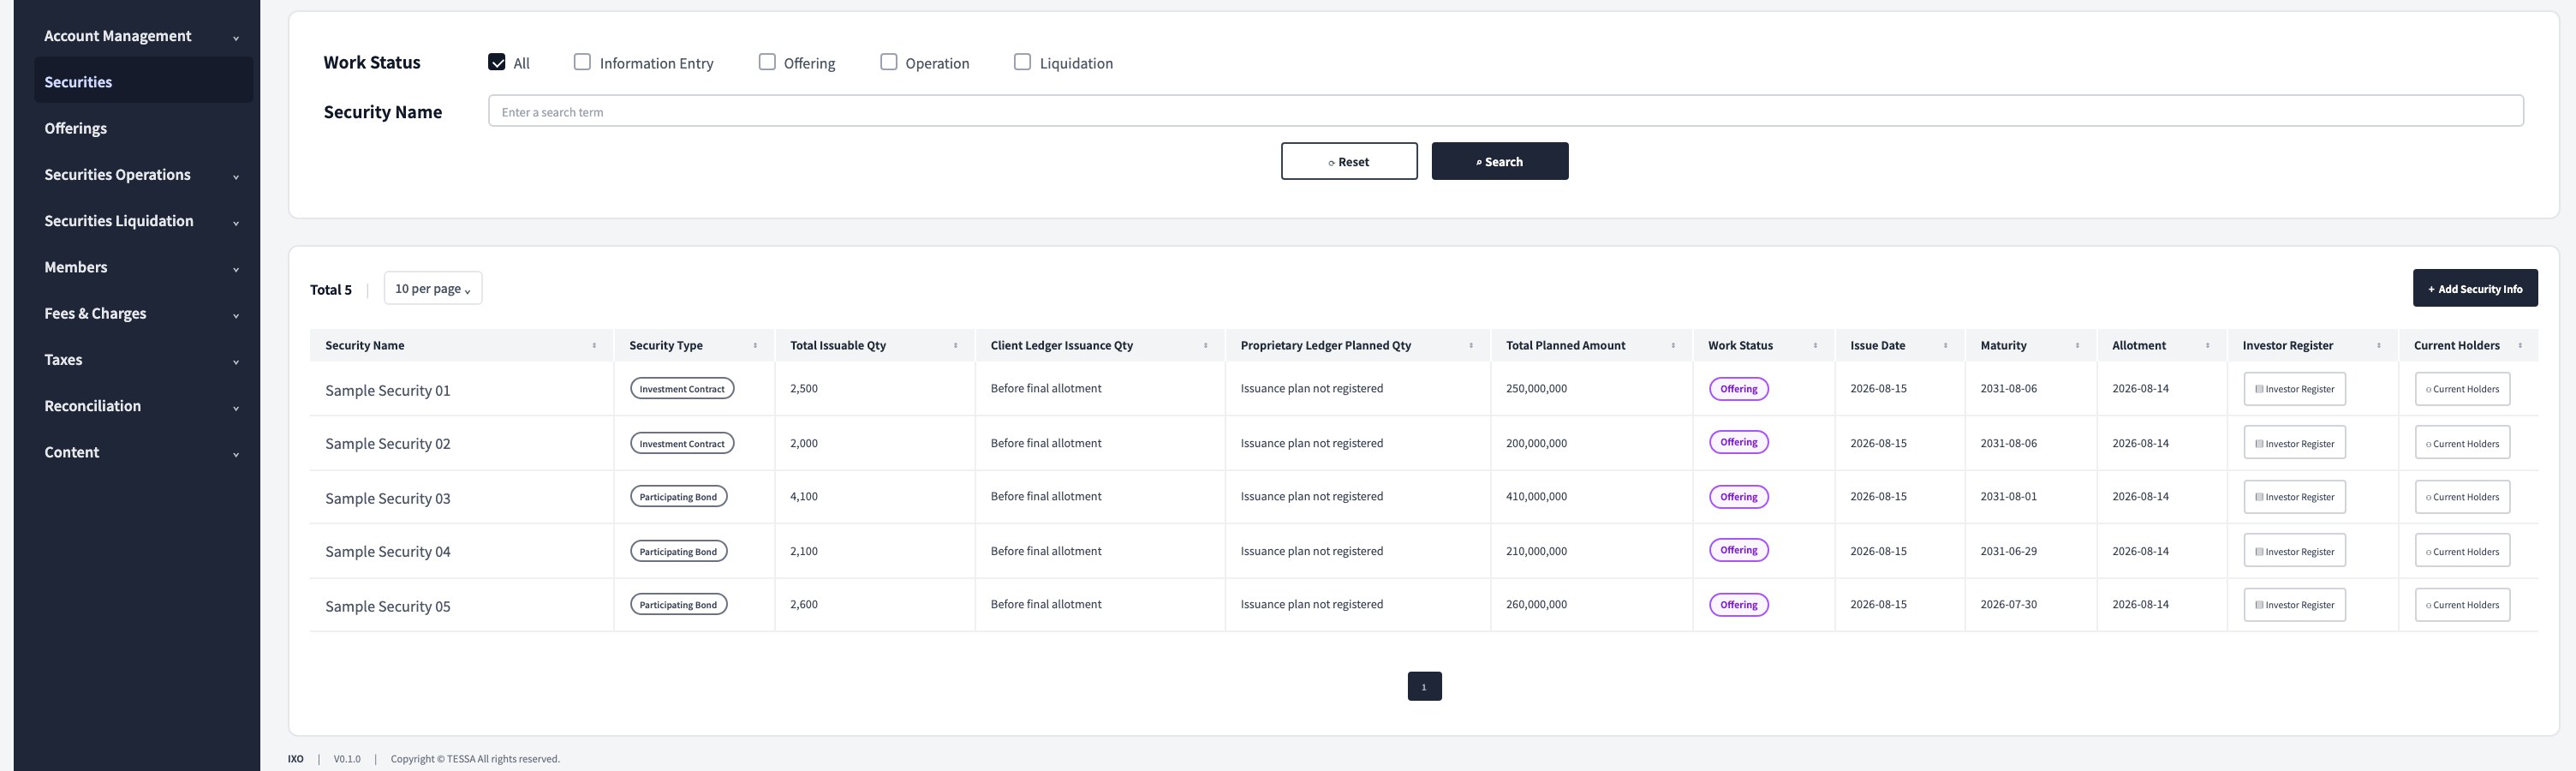Open Content in the sidebar

click(143, 452)
